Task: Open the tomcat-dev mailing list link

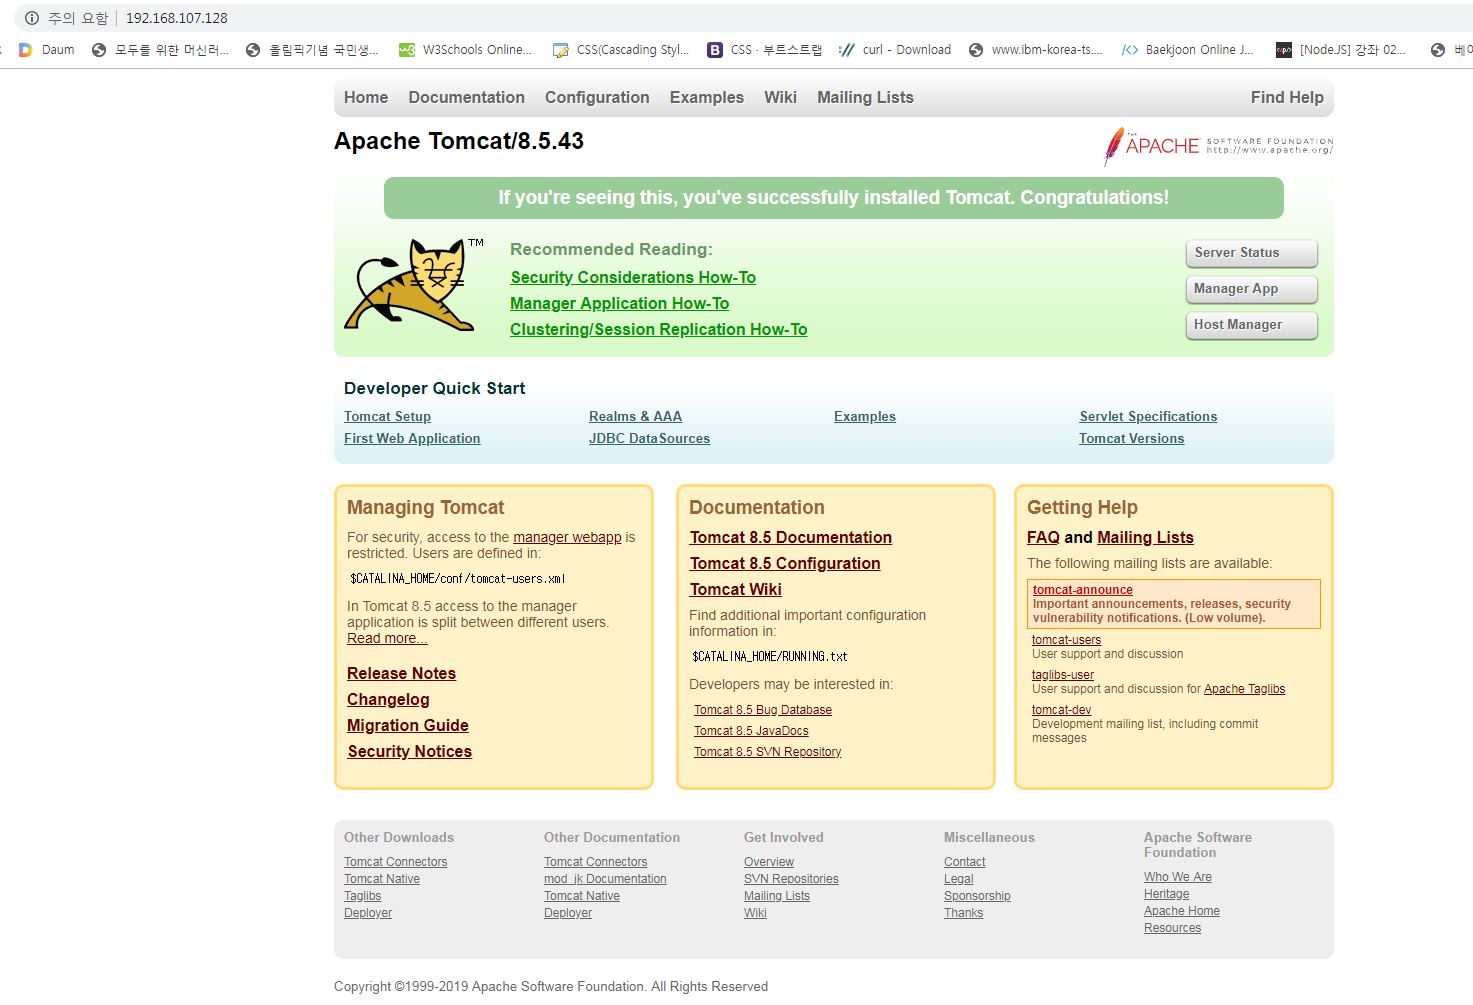Action: (1061, 710)
